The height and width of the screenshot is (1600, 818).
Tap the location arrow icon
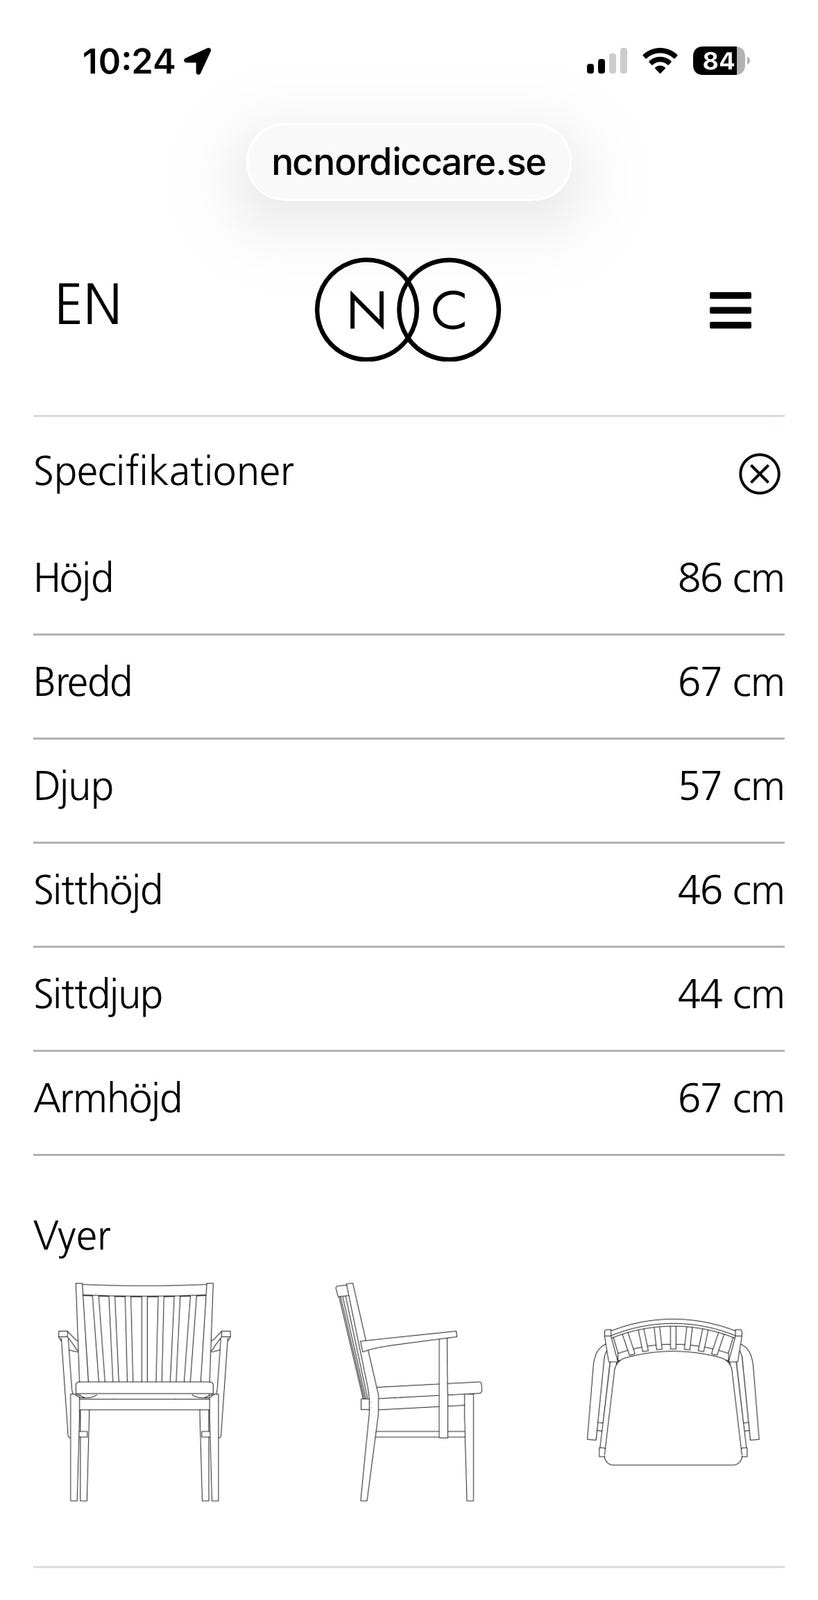tap(198, 62)
